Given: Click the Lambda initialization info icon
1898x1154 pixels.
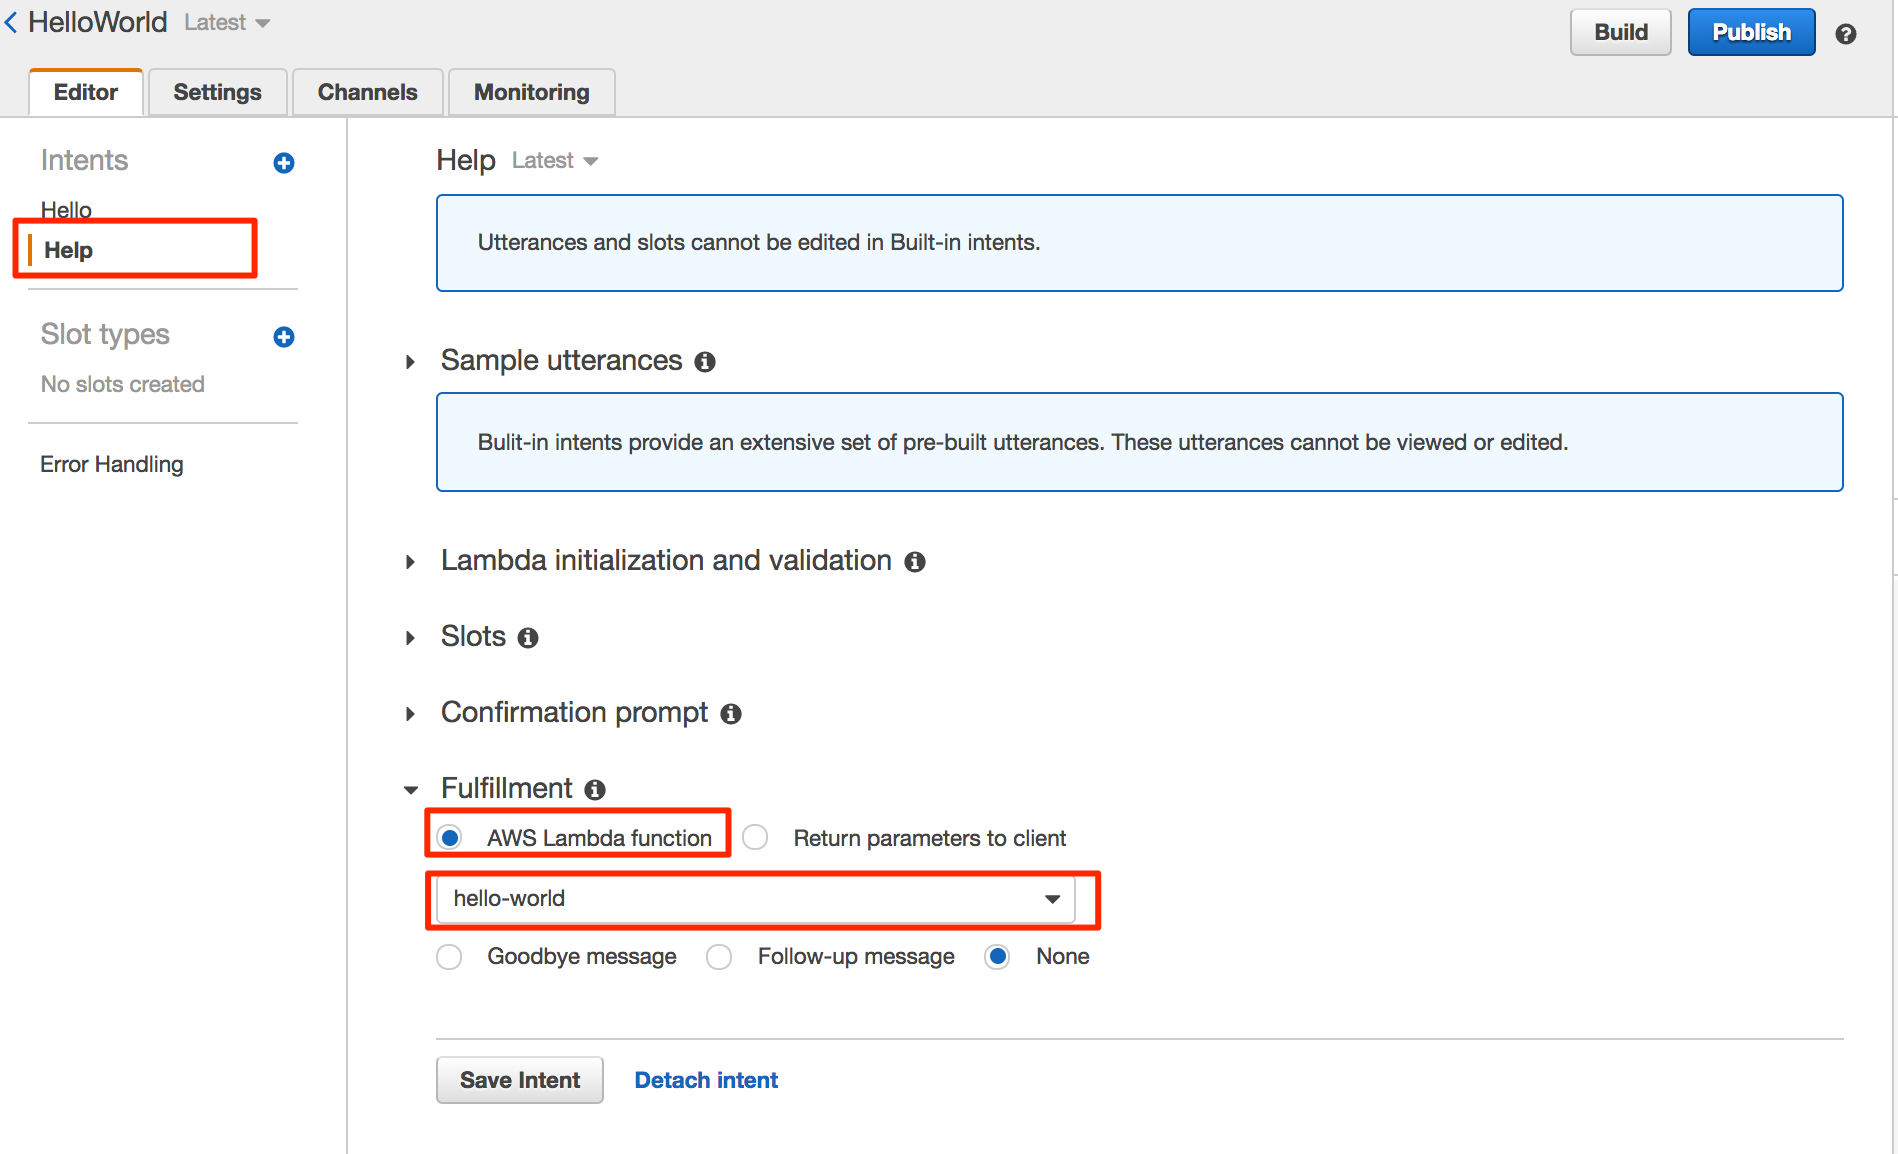Looking at the screenshot, I should point(914,562).
